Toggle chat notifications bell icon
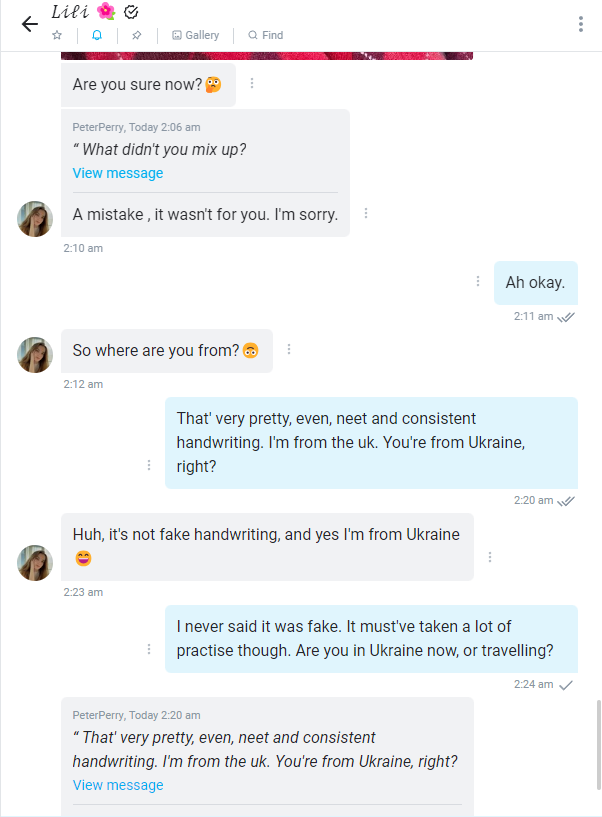This screenshot has width=602, height=817. 97,35
